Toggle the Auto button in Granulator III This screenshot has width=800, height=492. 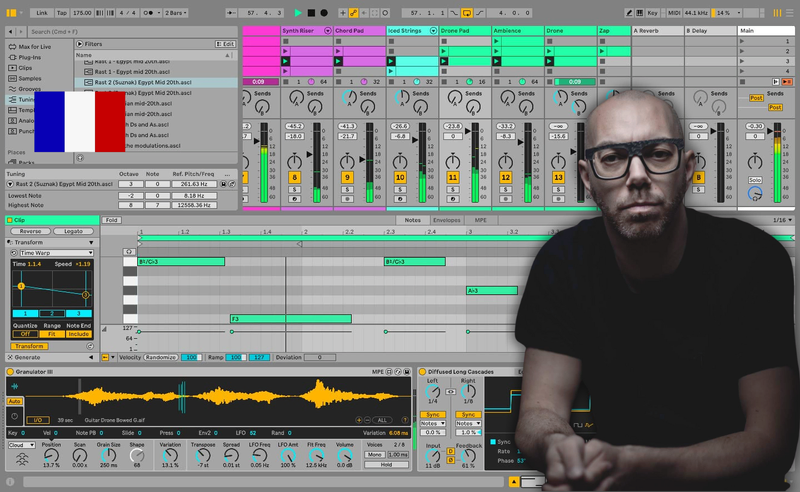pyautogui.click(x=14, y=401)
